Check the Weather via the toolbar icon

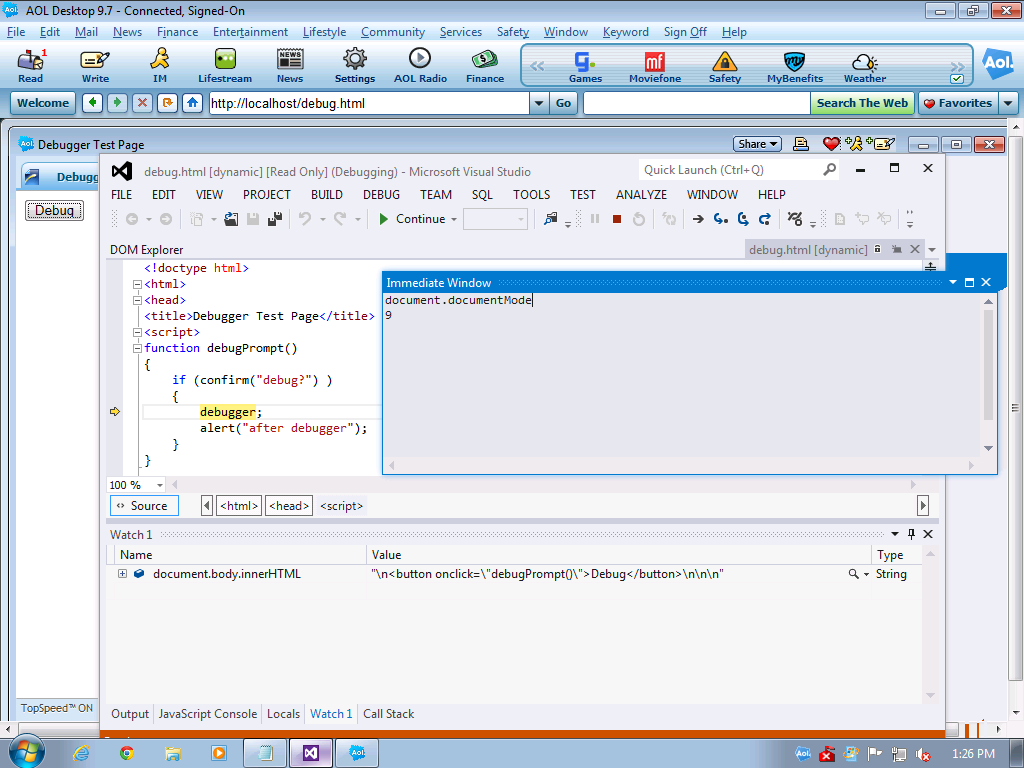tap(863, 65)
